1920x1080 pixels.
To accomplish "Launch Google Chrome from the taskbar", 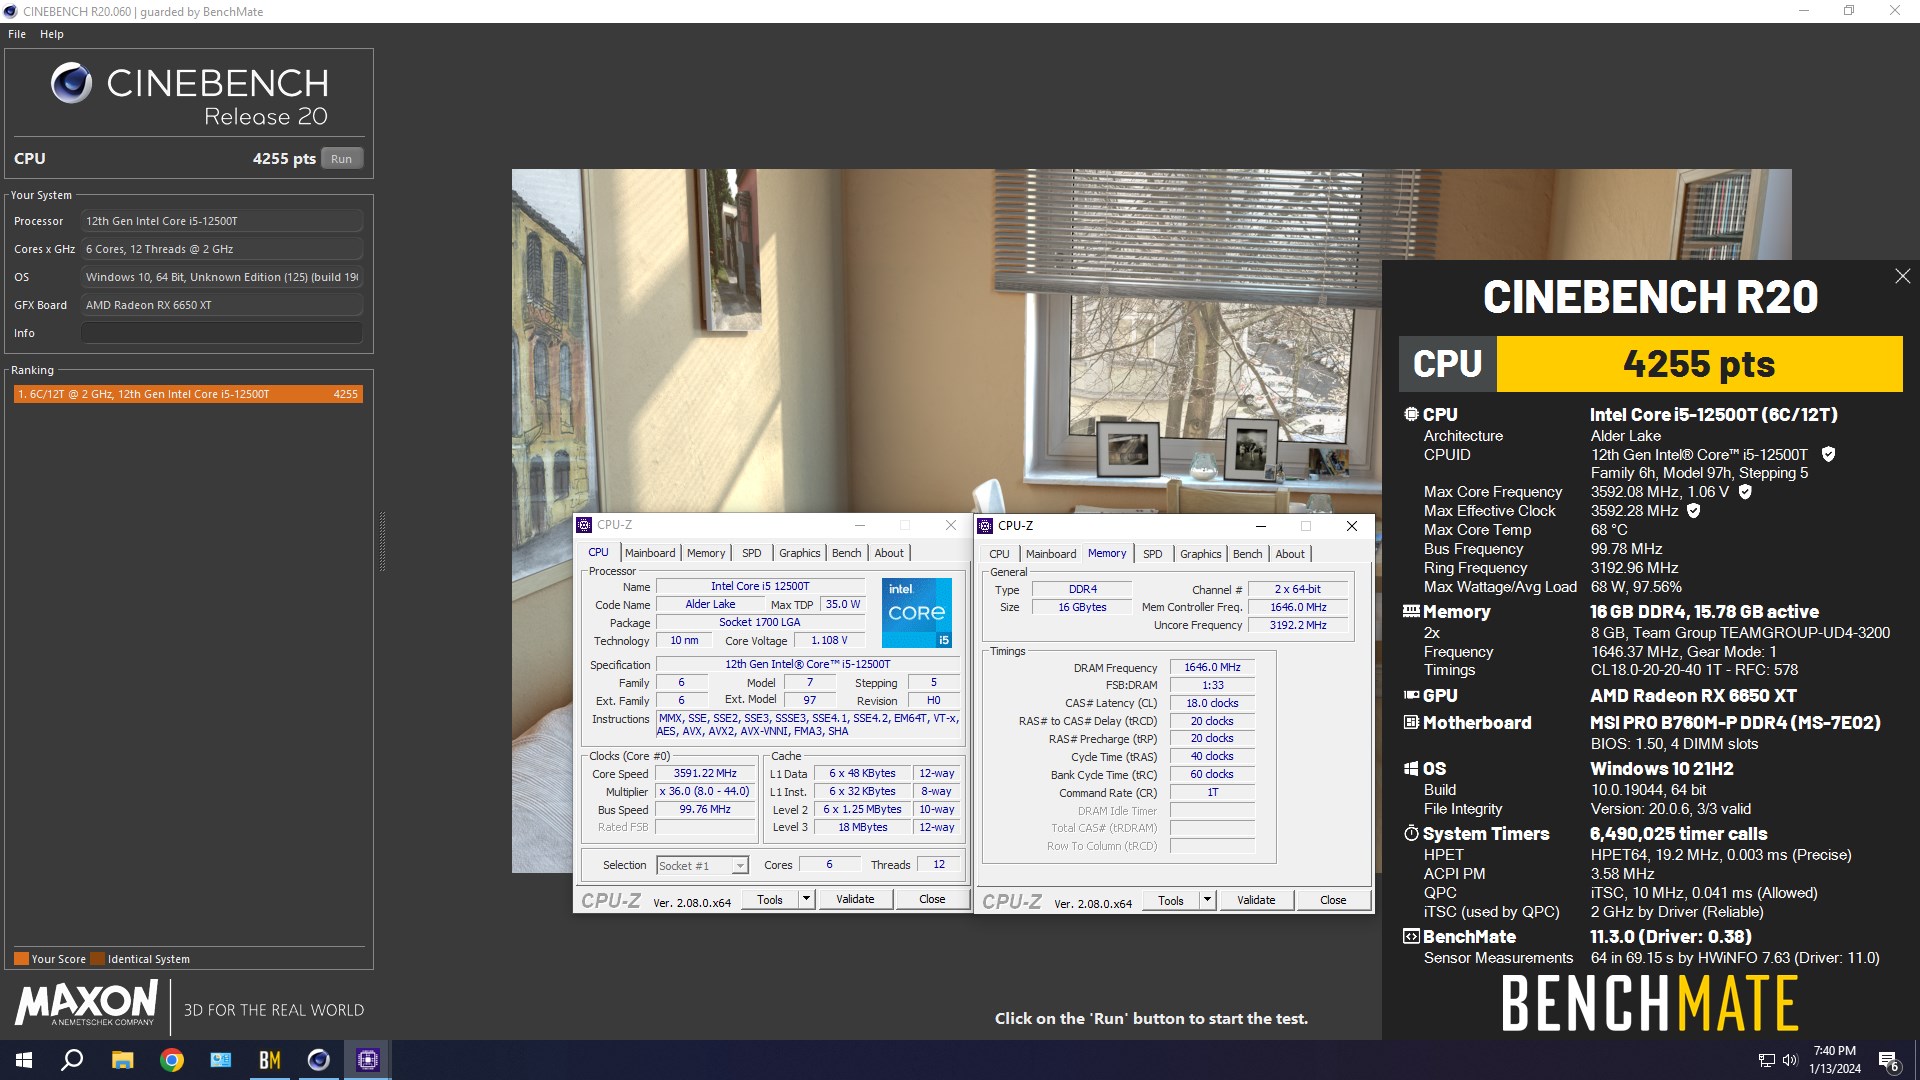I will [x=172, y=1060].
